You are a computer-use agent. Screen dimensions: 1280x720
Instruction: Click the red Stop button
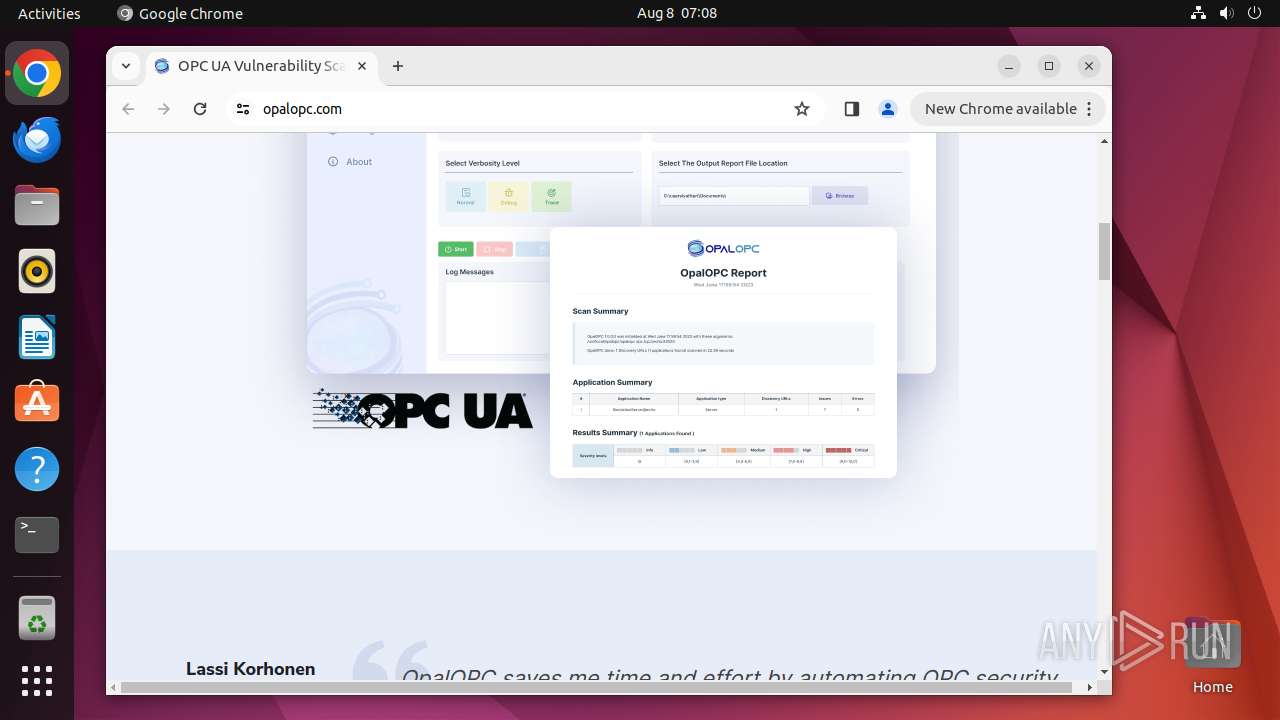(x=495, y=249)
